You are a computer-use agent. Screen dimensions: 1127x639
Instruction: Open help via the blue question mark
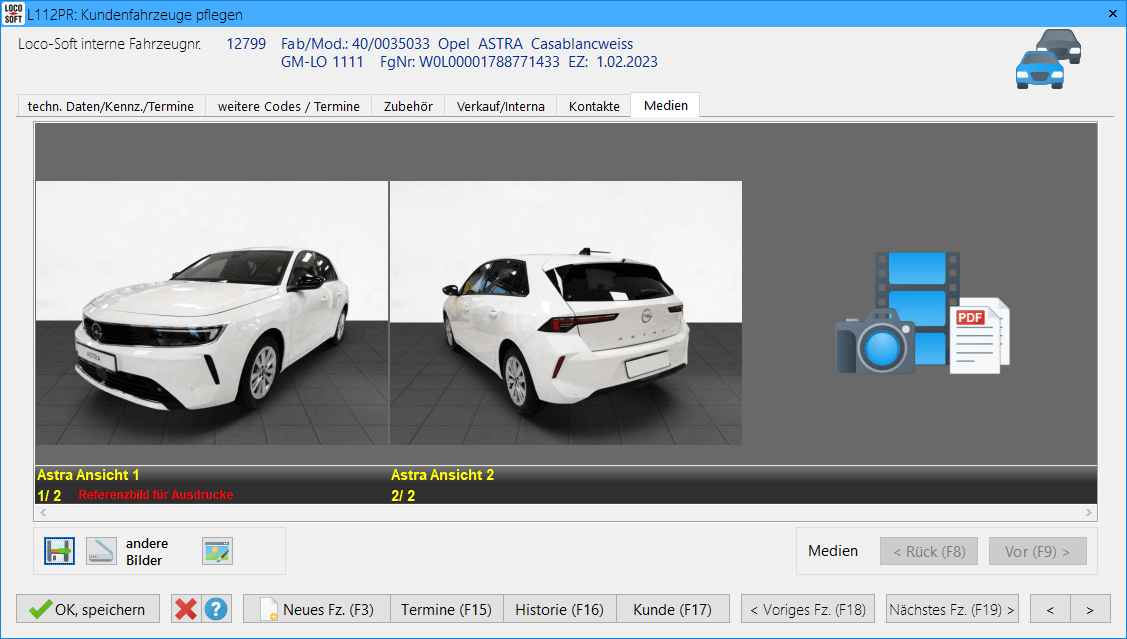(x=216, y=609)
